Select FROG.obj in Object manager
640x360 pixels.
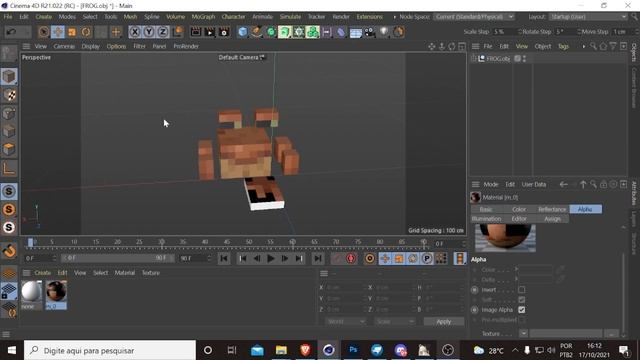pos(498,59)
